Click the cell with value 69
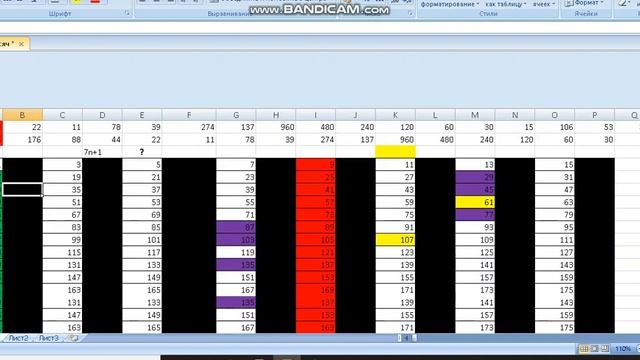 [142, 215]
